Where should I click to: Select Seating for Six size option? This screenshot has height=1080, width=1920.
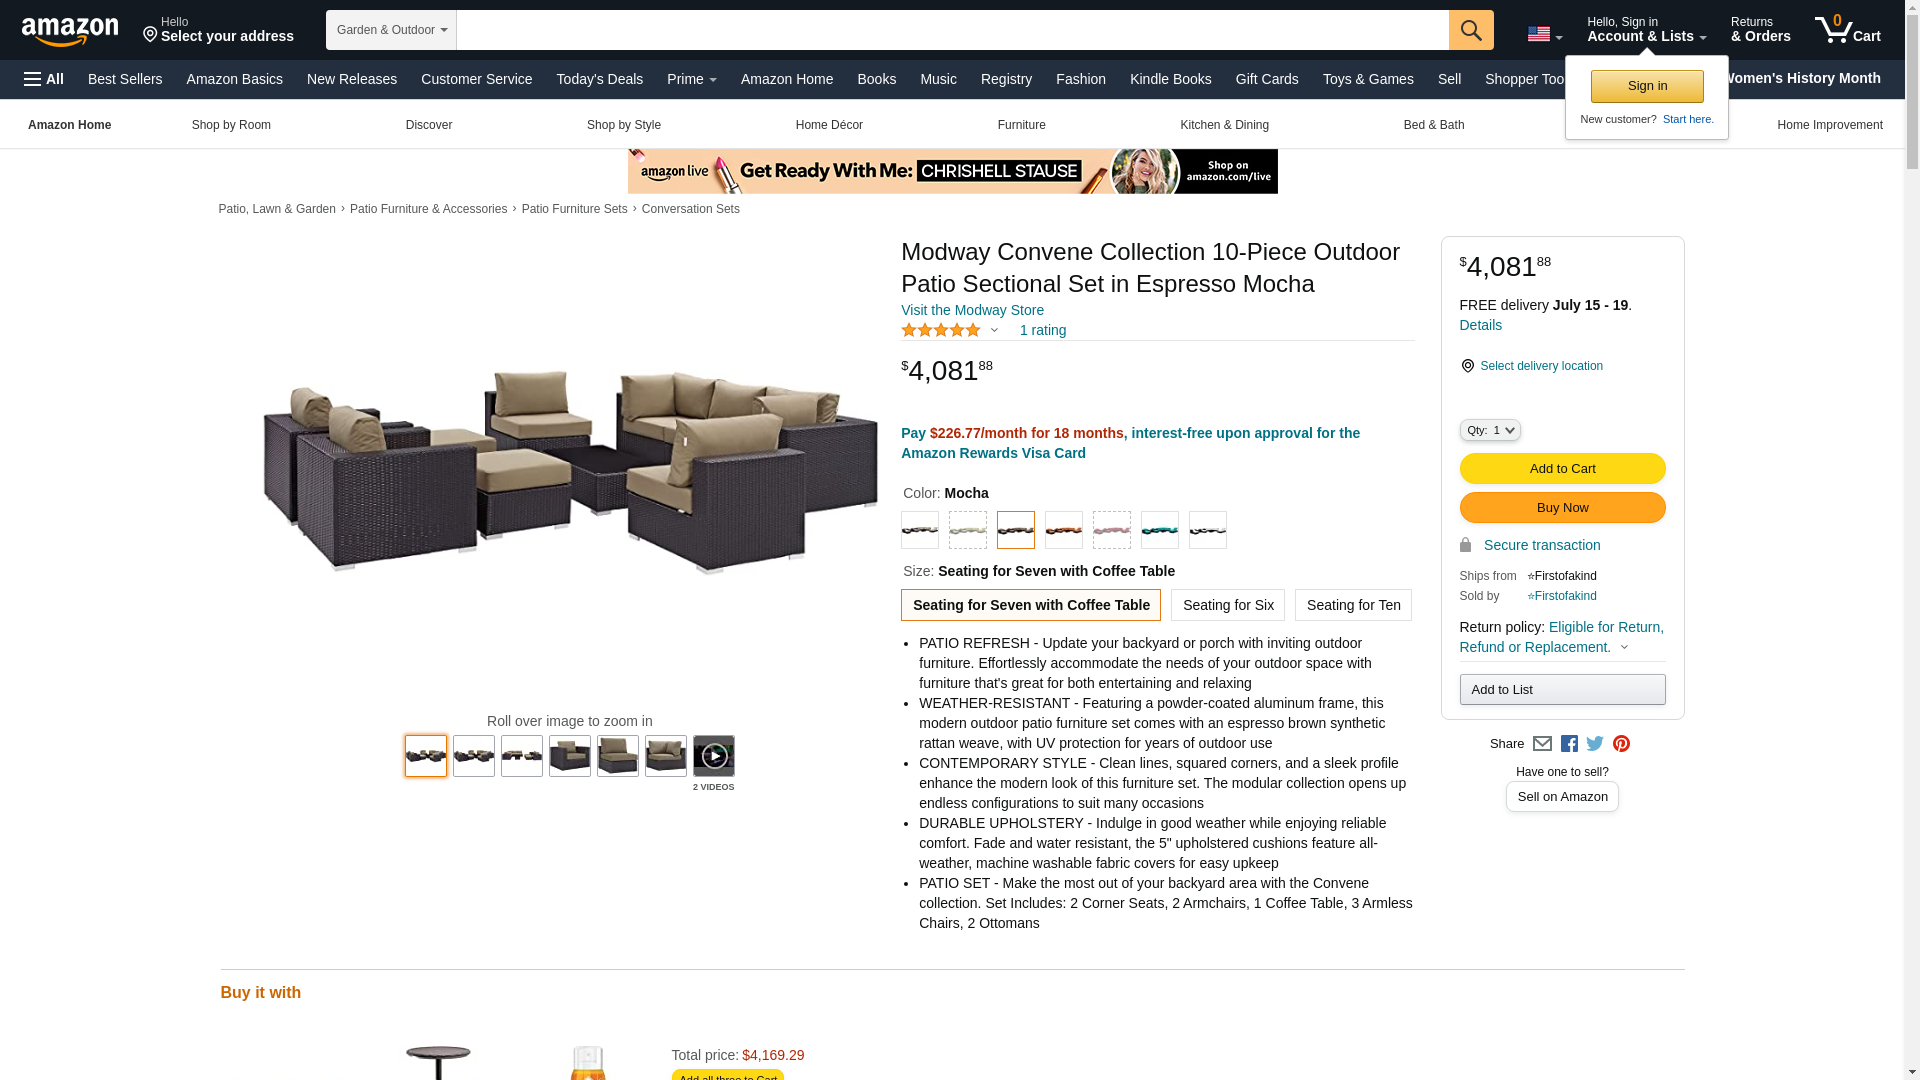pos(1228,605)
